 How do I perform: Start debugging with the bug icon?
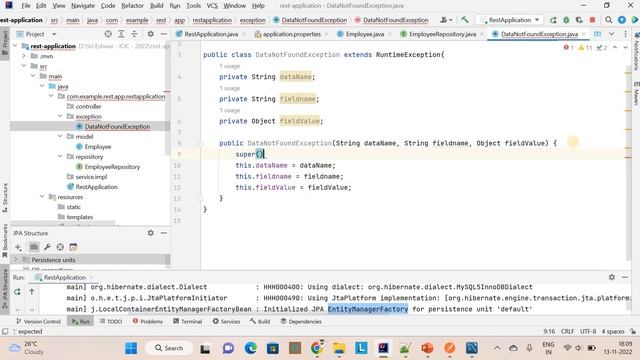coord(566,20)
